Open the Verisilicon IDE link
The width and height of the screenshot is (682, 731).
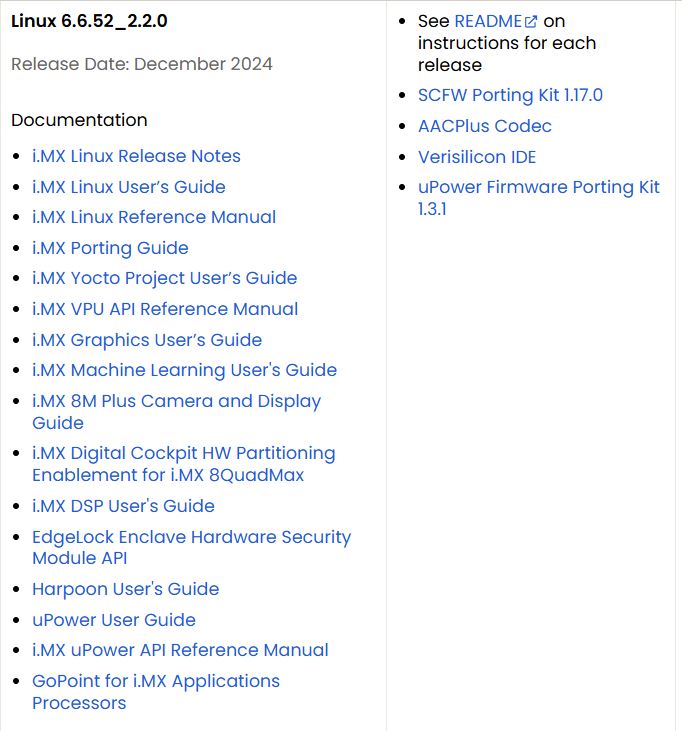[x=476, y=157]
